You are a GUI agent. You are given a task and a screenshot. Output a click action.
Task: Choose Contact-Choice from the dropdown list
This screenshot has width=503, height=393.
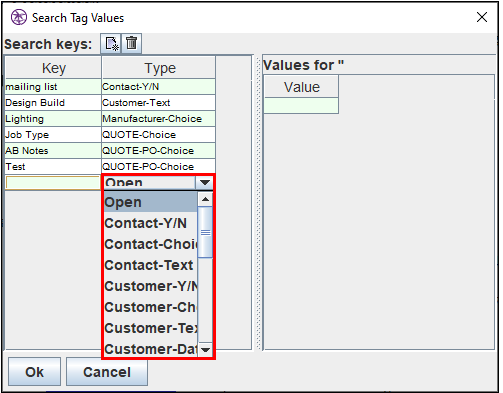point(150,244)
